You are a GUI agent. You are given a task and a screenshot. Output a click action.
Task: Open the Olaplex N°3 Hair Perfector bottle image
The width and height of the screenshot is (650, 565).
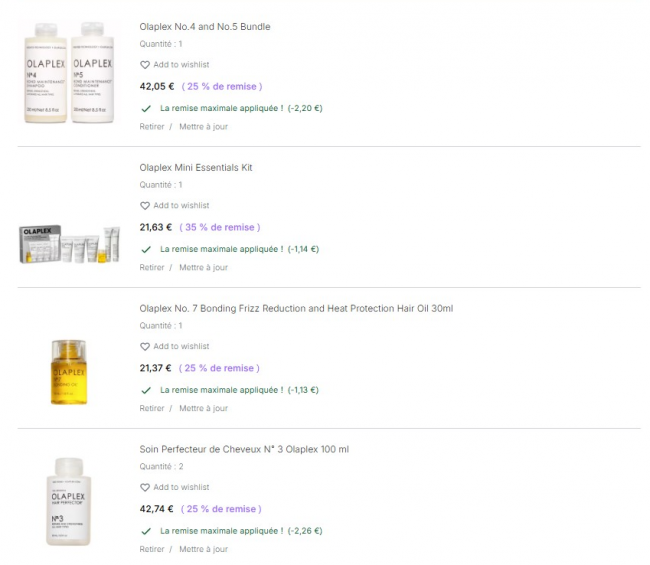tap(68, 502)
